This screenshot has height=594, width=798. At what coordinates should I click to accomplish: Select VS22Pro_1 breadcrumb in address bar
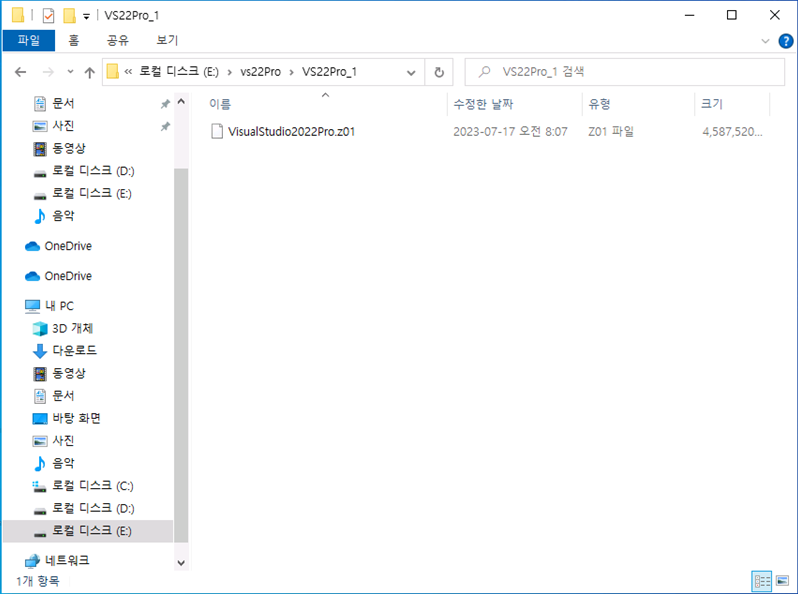329,72
